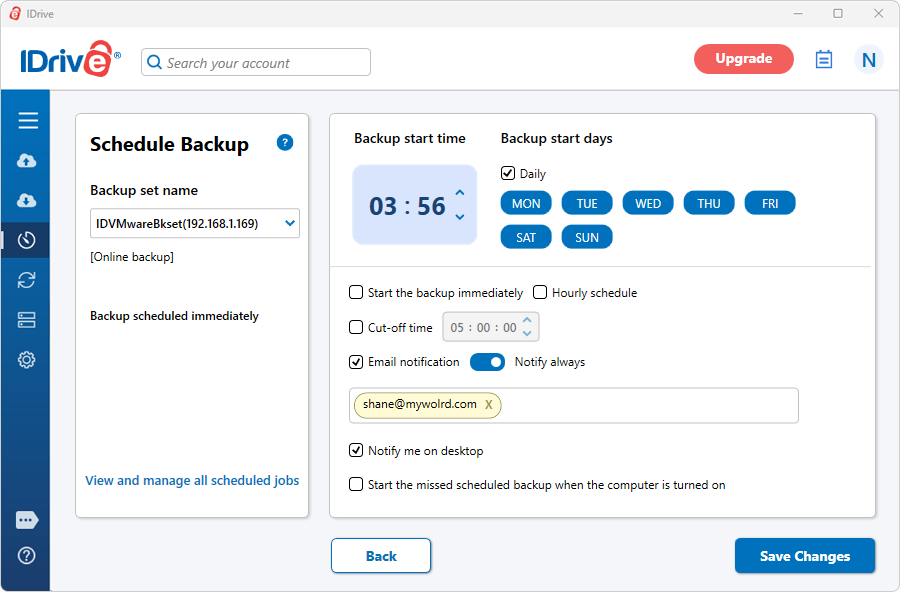This screenshot has height=592, width=900.
Task: Open the hamburger menu in sidebar
Action: 28,121
